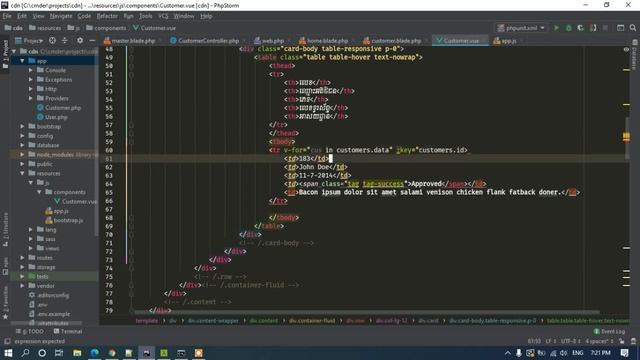This screenshot has height=360, width=640.
Task: Collapse the components folder in tree
Action: pyautogui.click(x=40, y=192)
